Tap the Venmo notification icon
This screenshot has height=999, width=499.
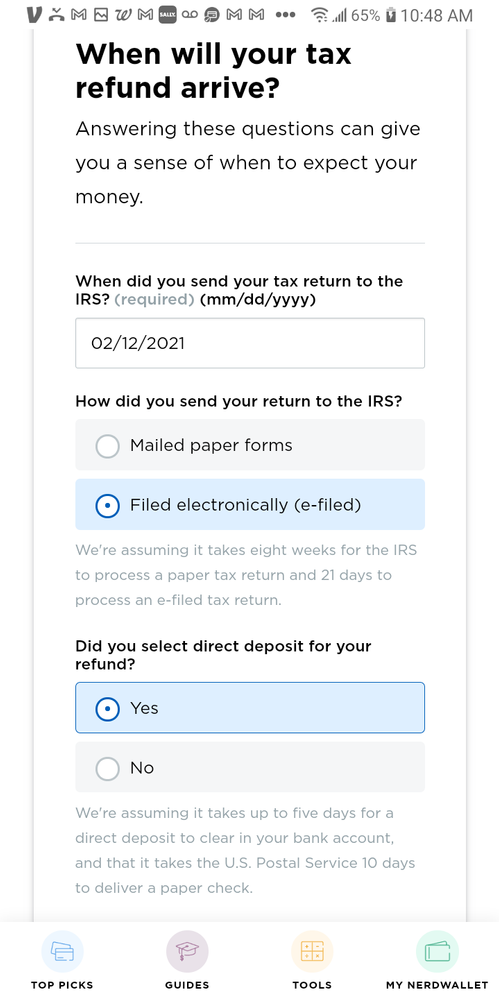pos(36,15)
